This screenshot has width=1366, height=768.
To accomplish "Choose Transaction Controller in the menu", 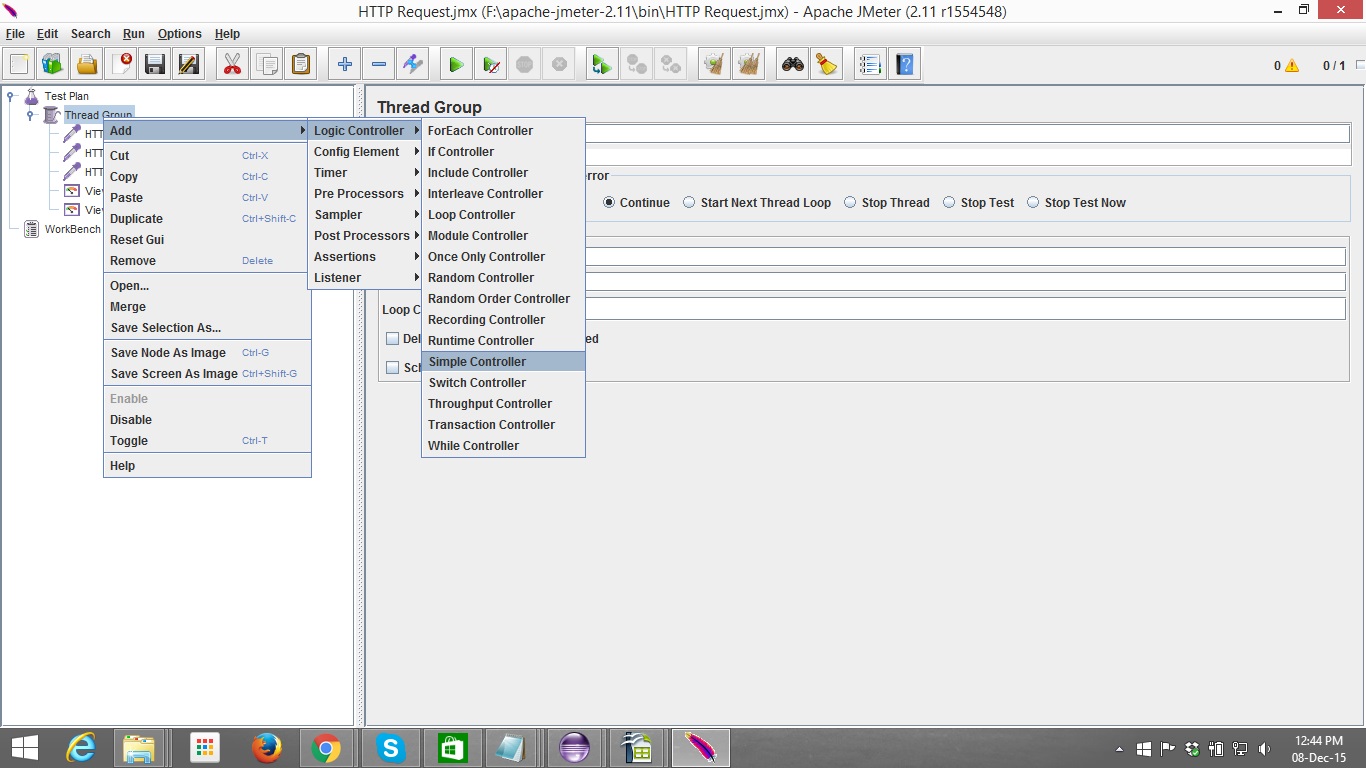I will (503, 425).
